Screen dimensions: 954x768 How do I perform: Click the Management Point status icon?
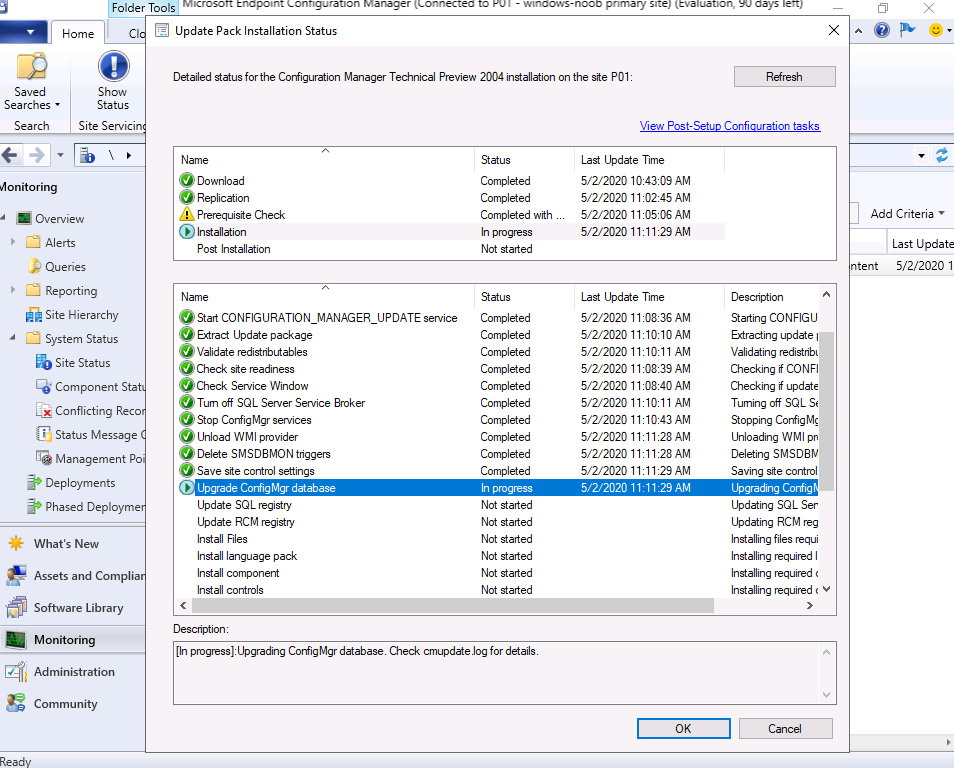click(44, 458)
